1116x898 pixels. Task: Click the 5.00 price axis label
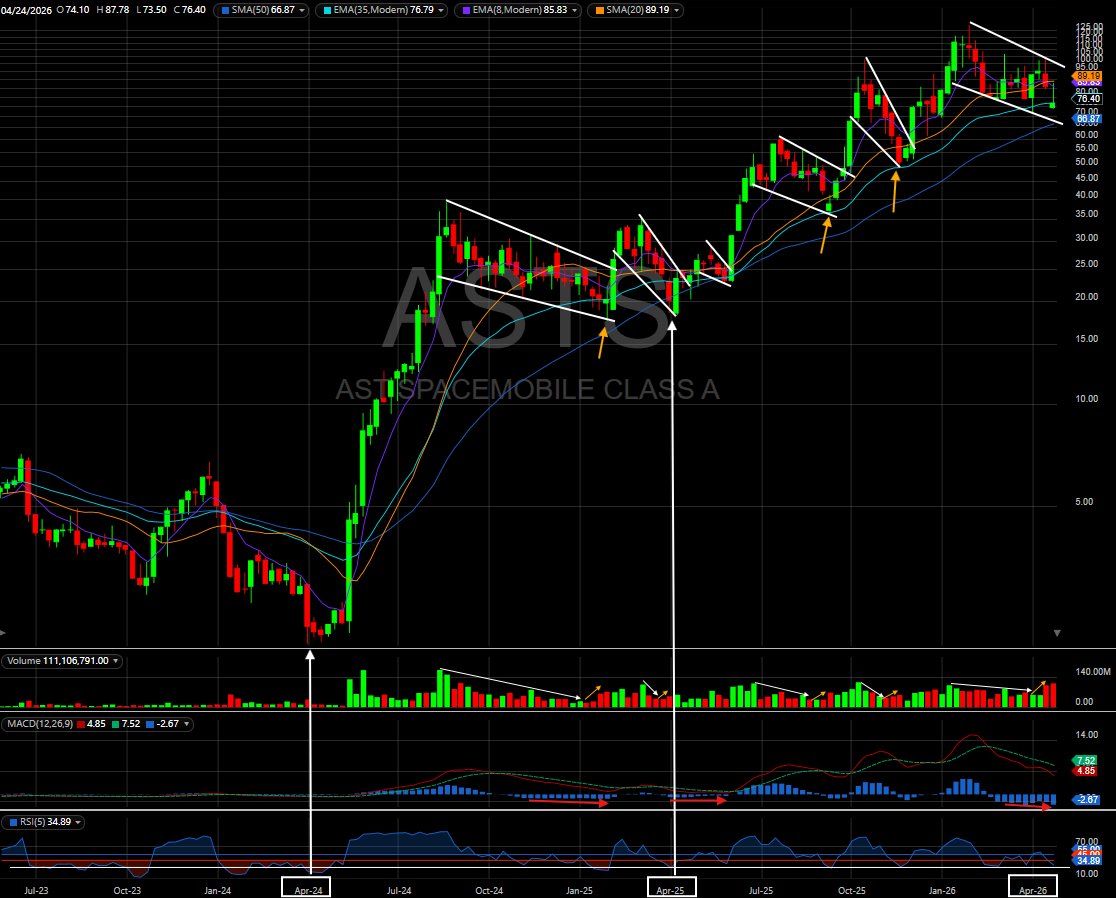click(1085, 502)
